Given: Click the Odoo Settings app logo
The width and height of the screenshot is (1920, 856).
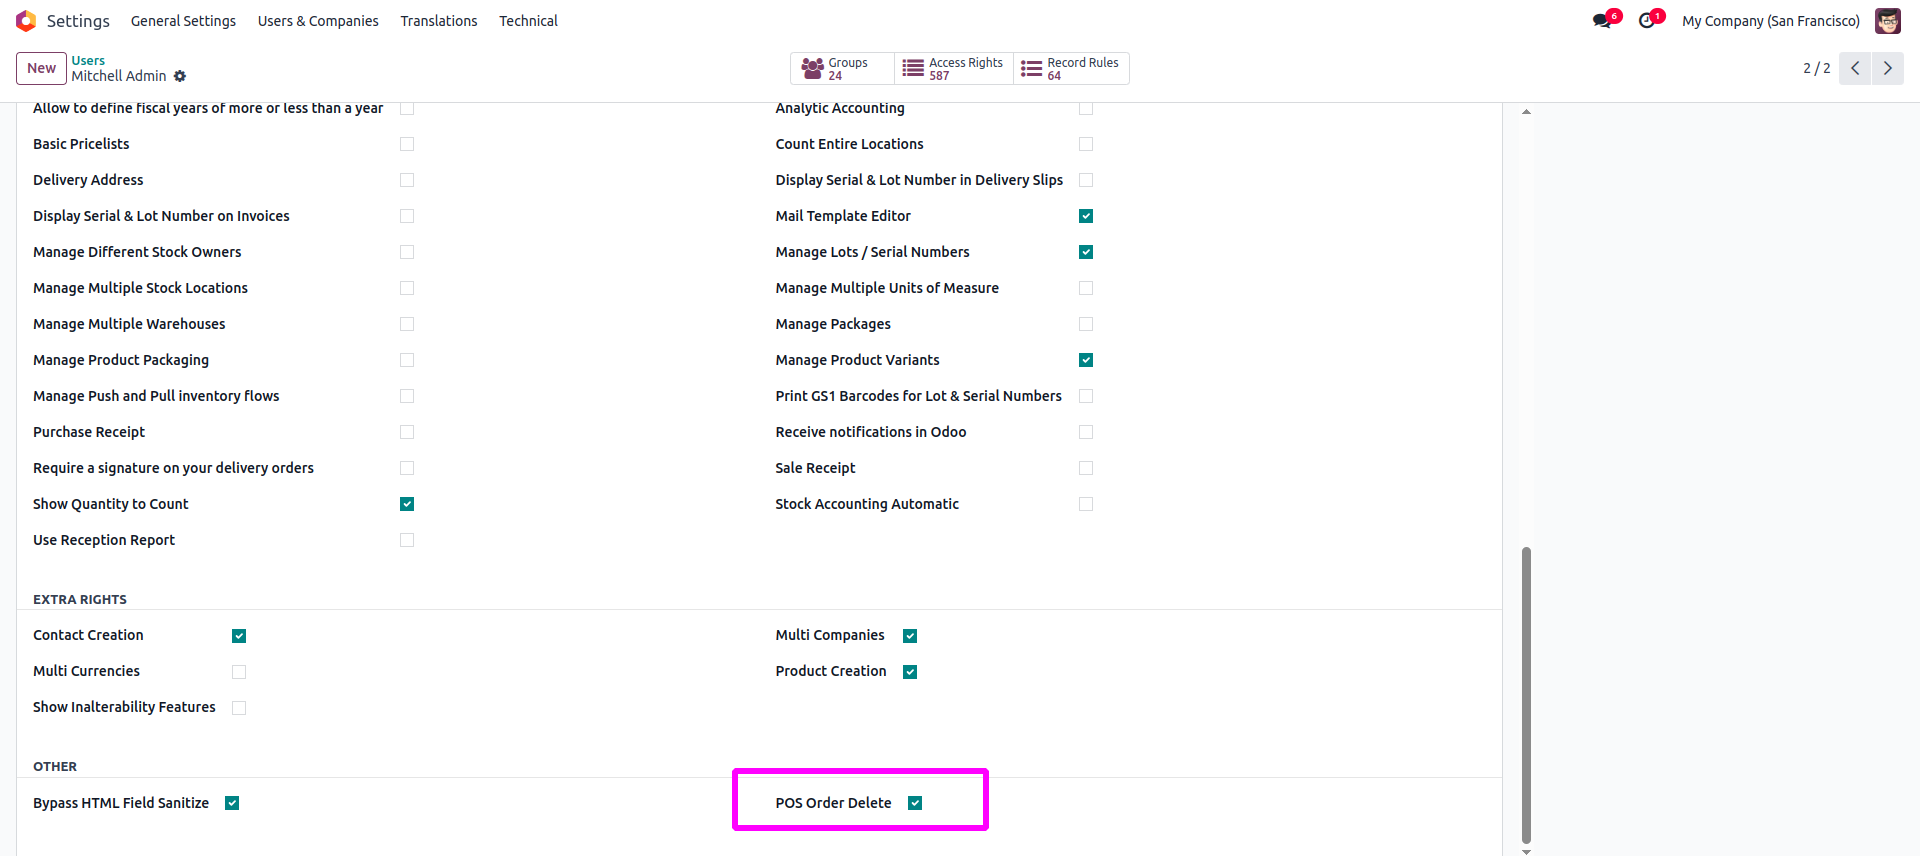Looking at the screenshot, I should [x=26, y=21].
